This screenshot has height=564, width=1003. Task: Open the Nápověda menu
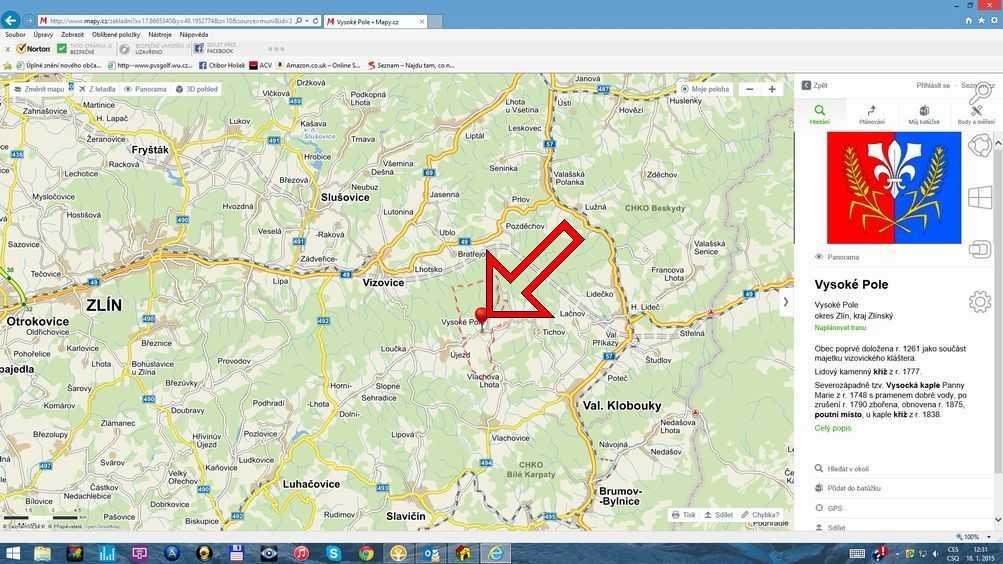(193, 35)
